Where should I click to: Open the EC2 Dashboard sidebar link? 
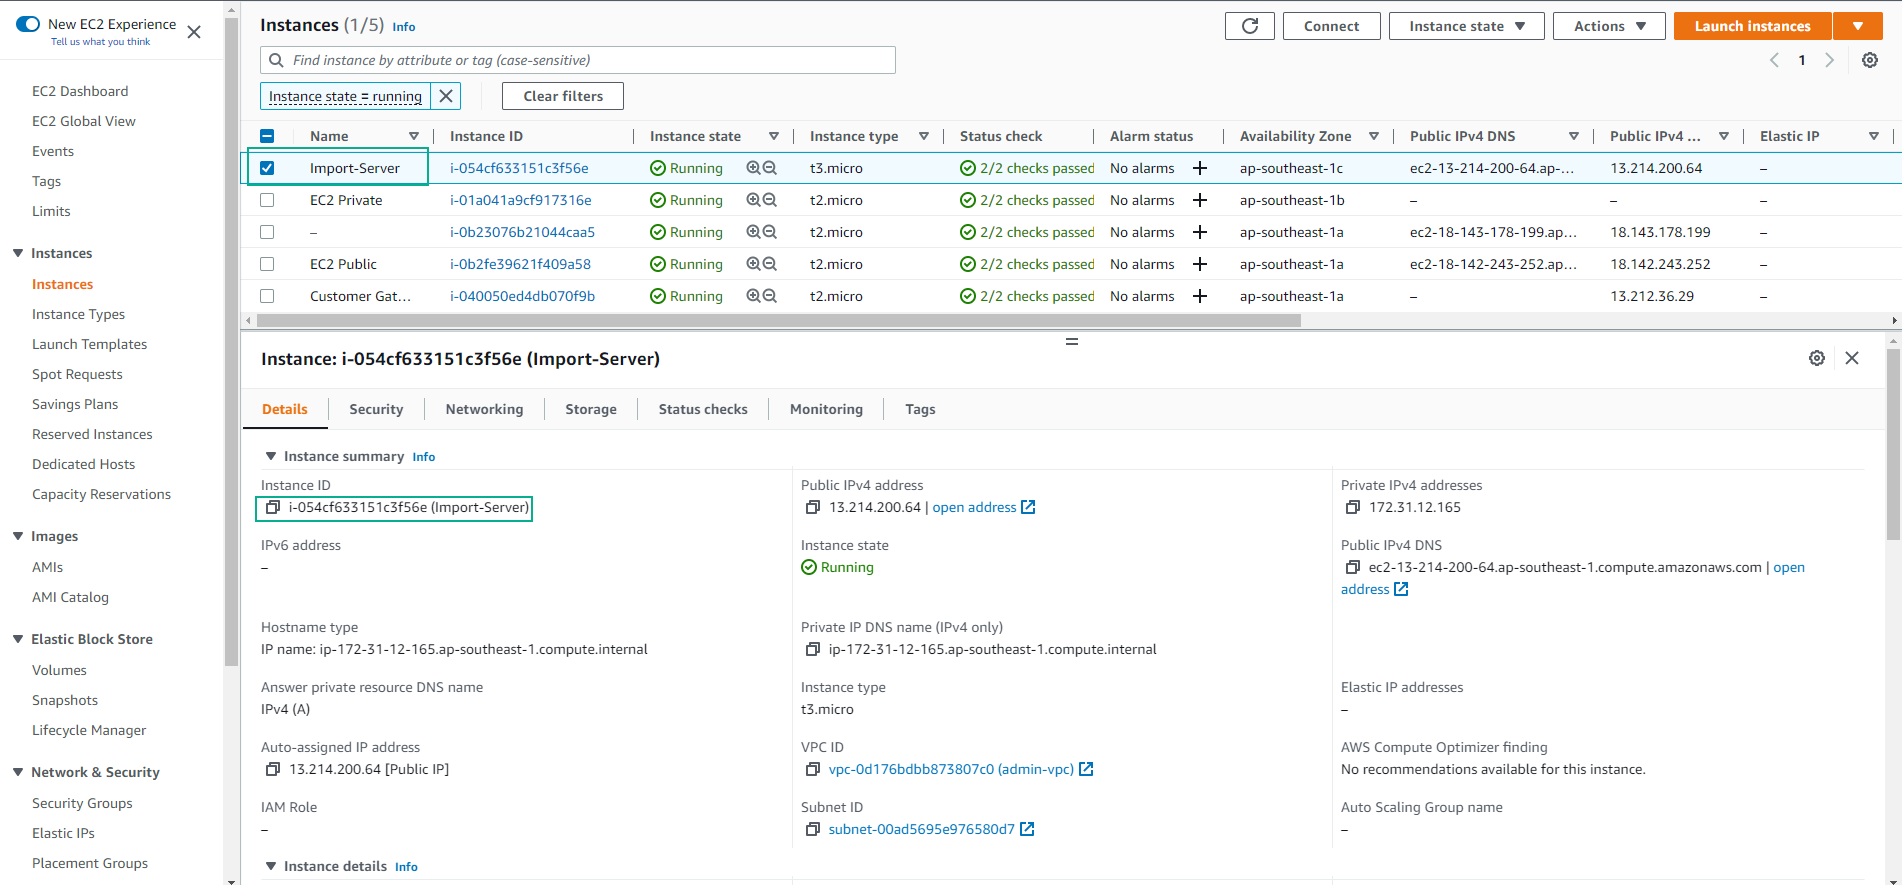(x=80, y=91)
